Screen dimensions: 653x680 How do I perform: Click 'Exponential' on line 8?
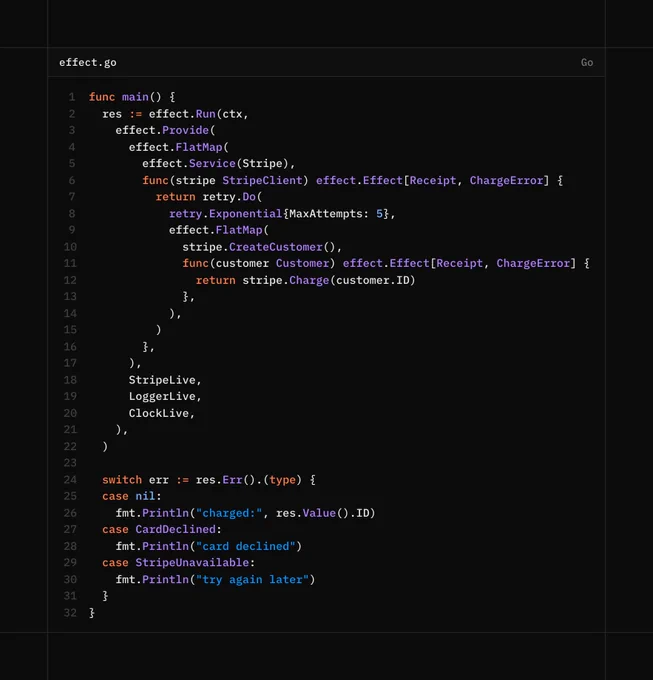tap(245, 214)
